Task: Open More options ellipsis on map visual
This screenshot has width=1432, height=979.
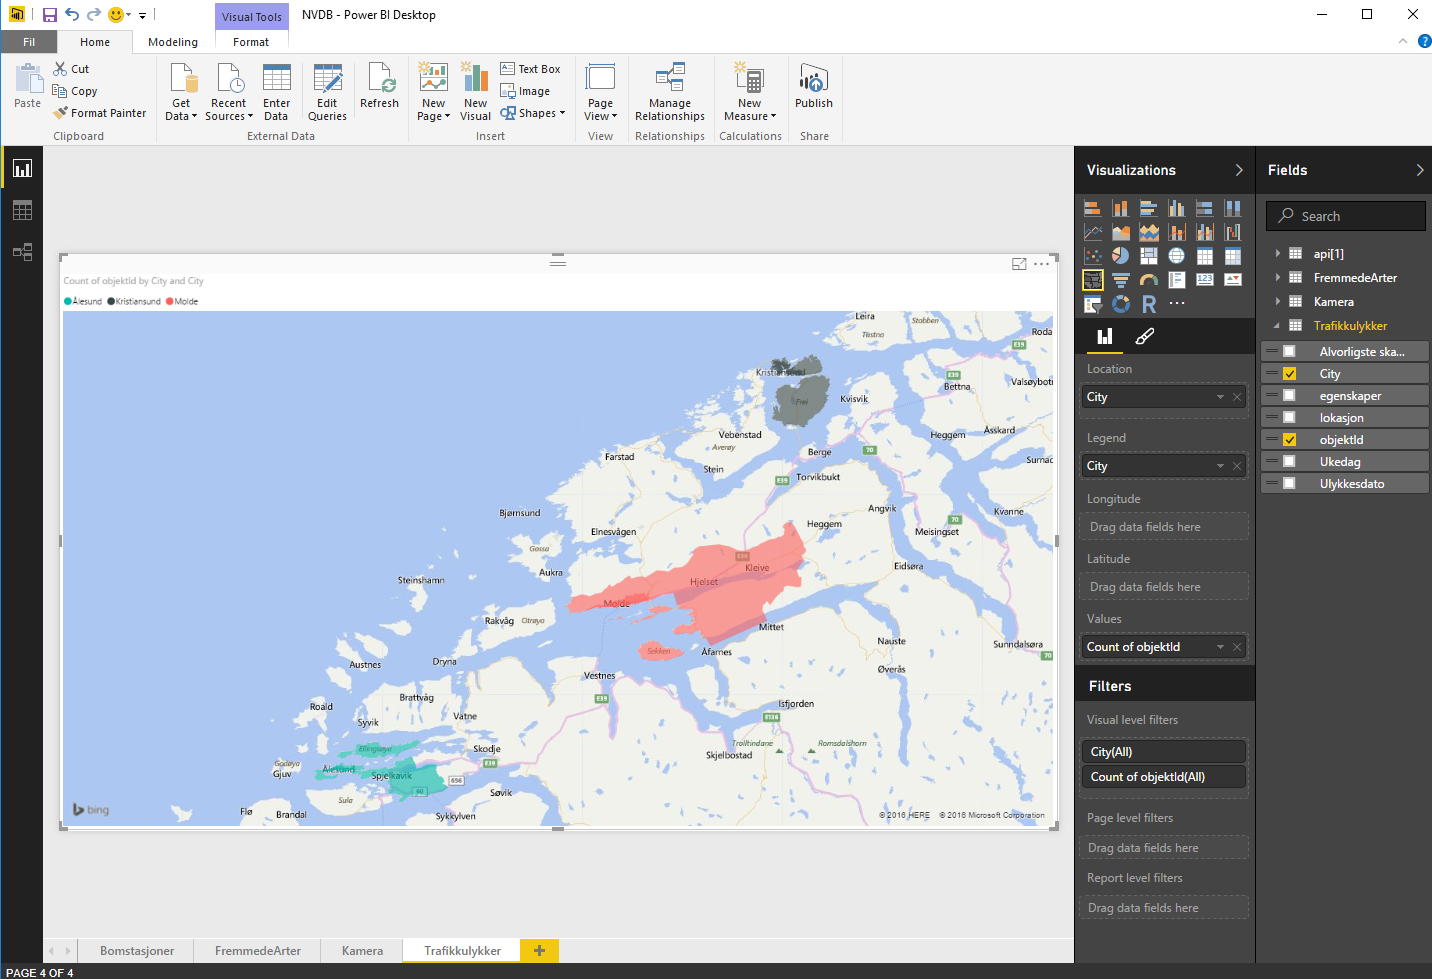Action: pyautogui.click(x=1042, y=264)
